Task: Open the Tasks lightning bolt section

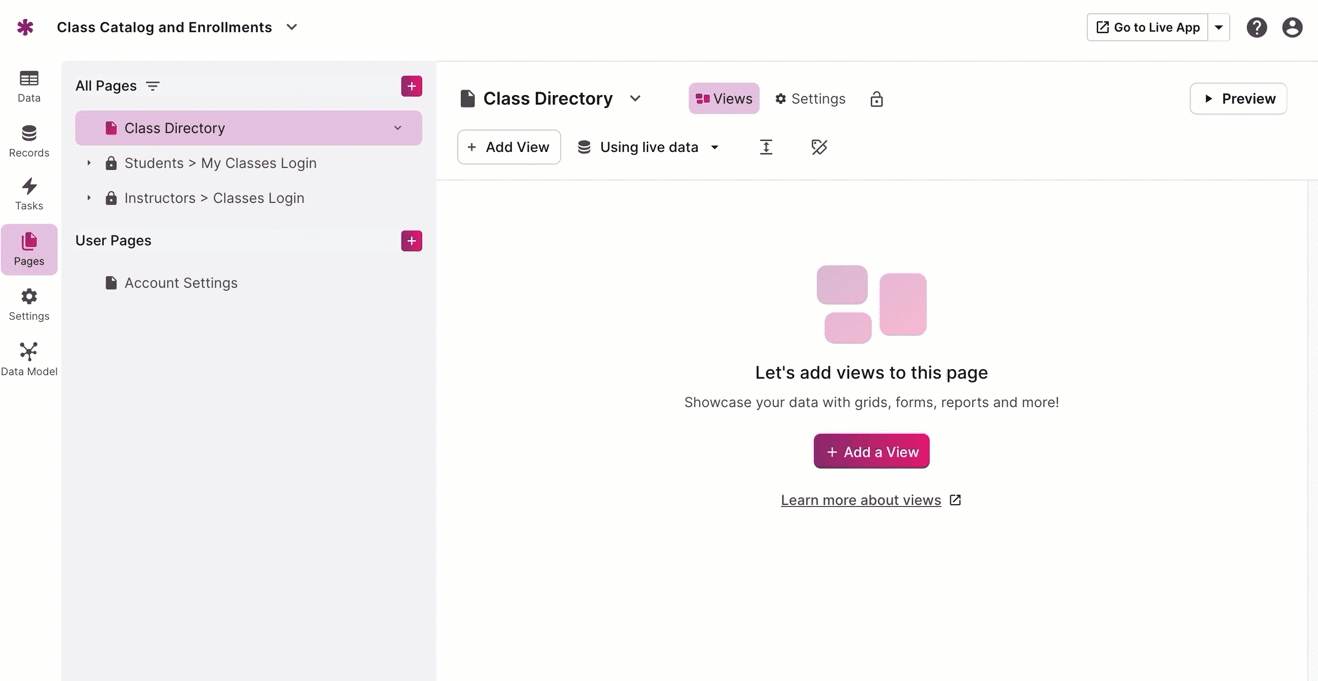Action: click(29, 194)
